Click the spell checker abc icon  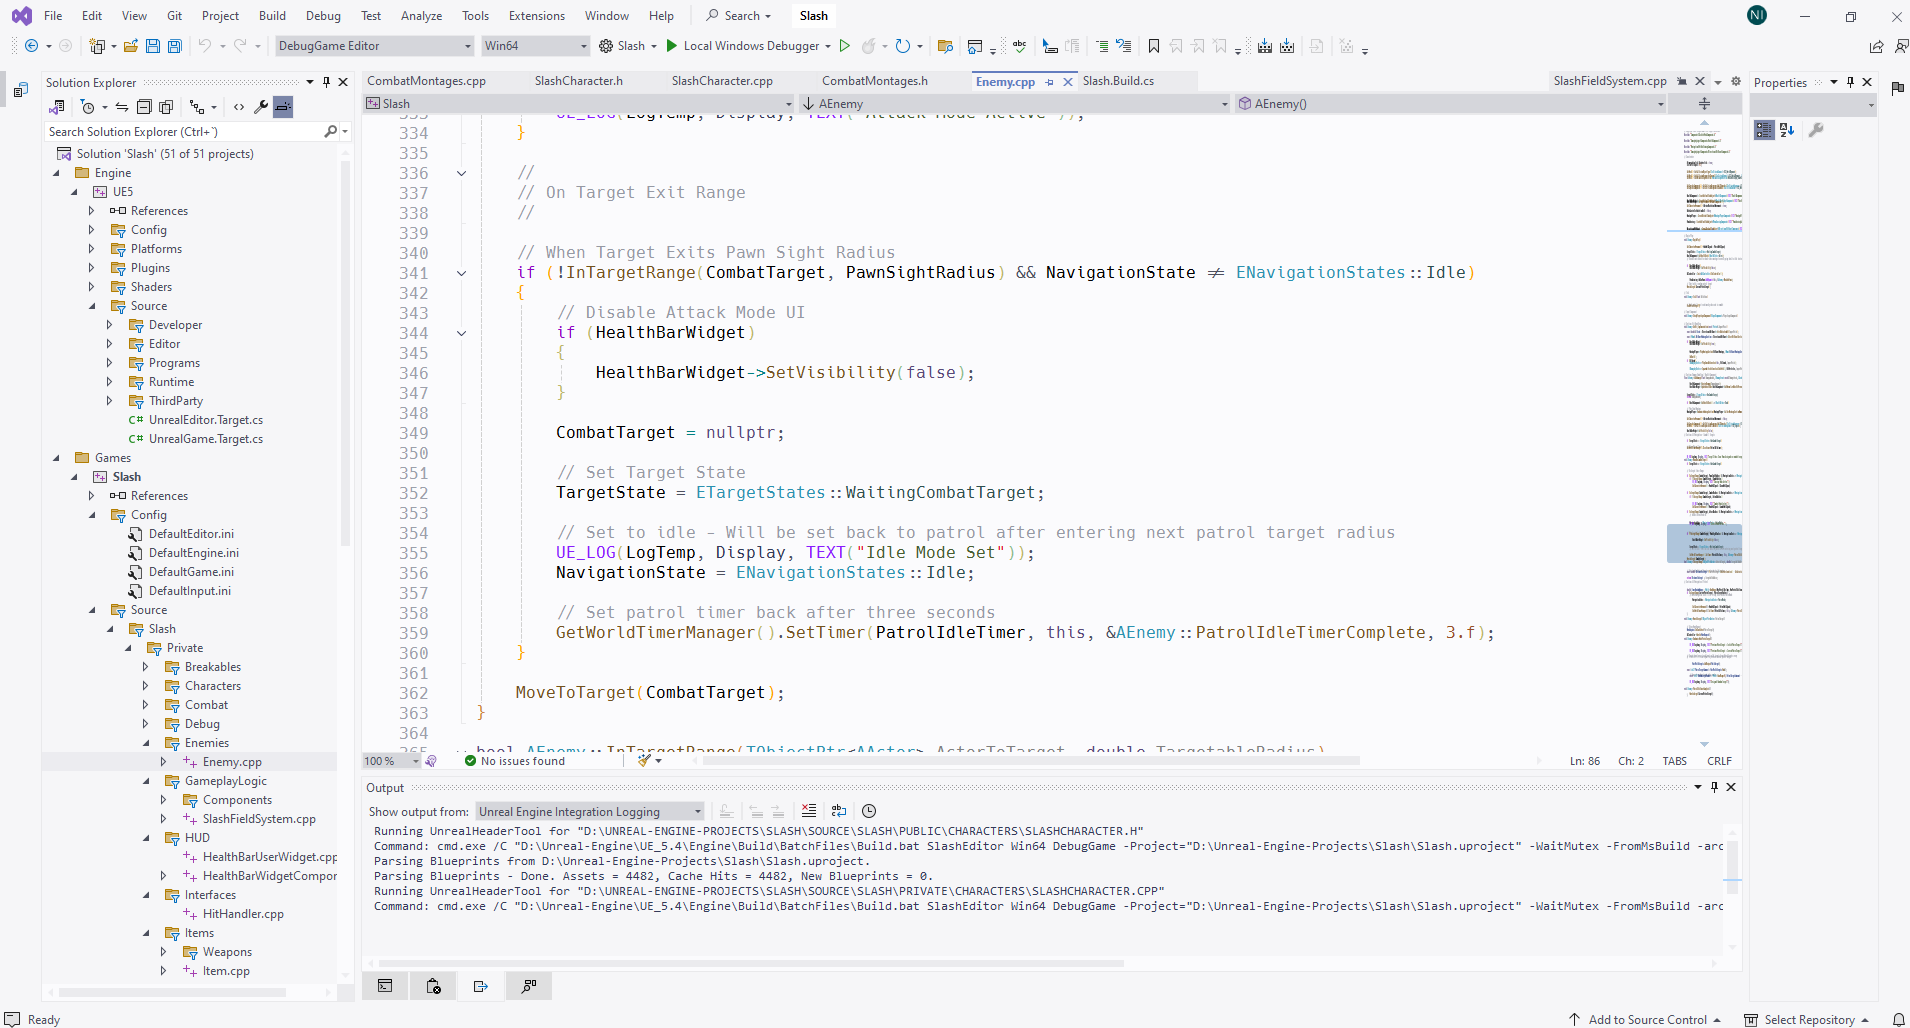click(x=1019, y=46)
